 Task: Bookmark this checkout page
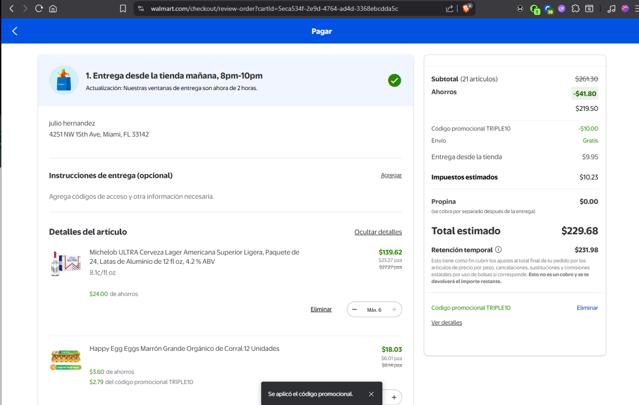123,8
